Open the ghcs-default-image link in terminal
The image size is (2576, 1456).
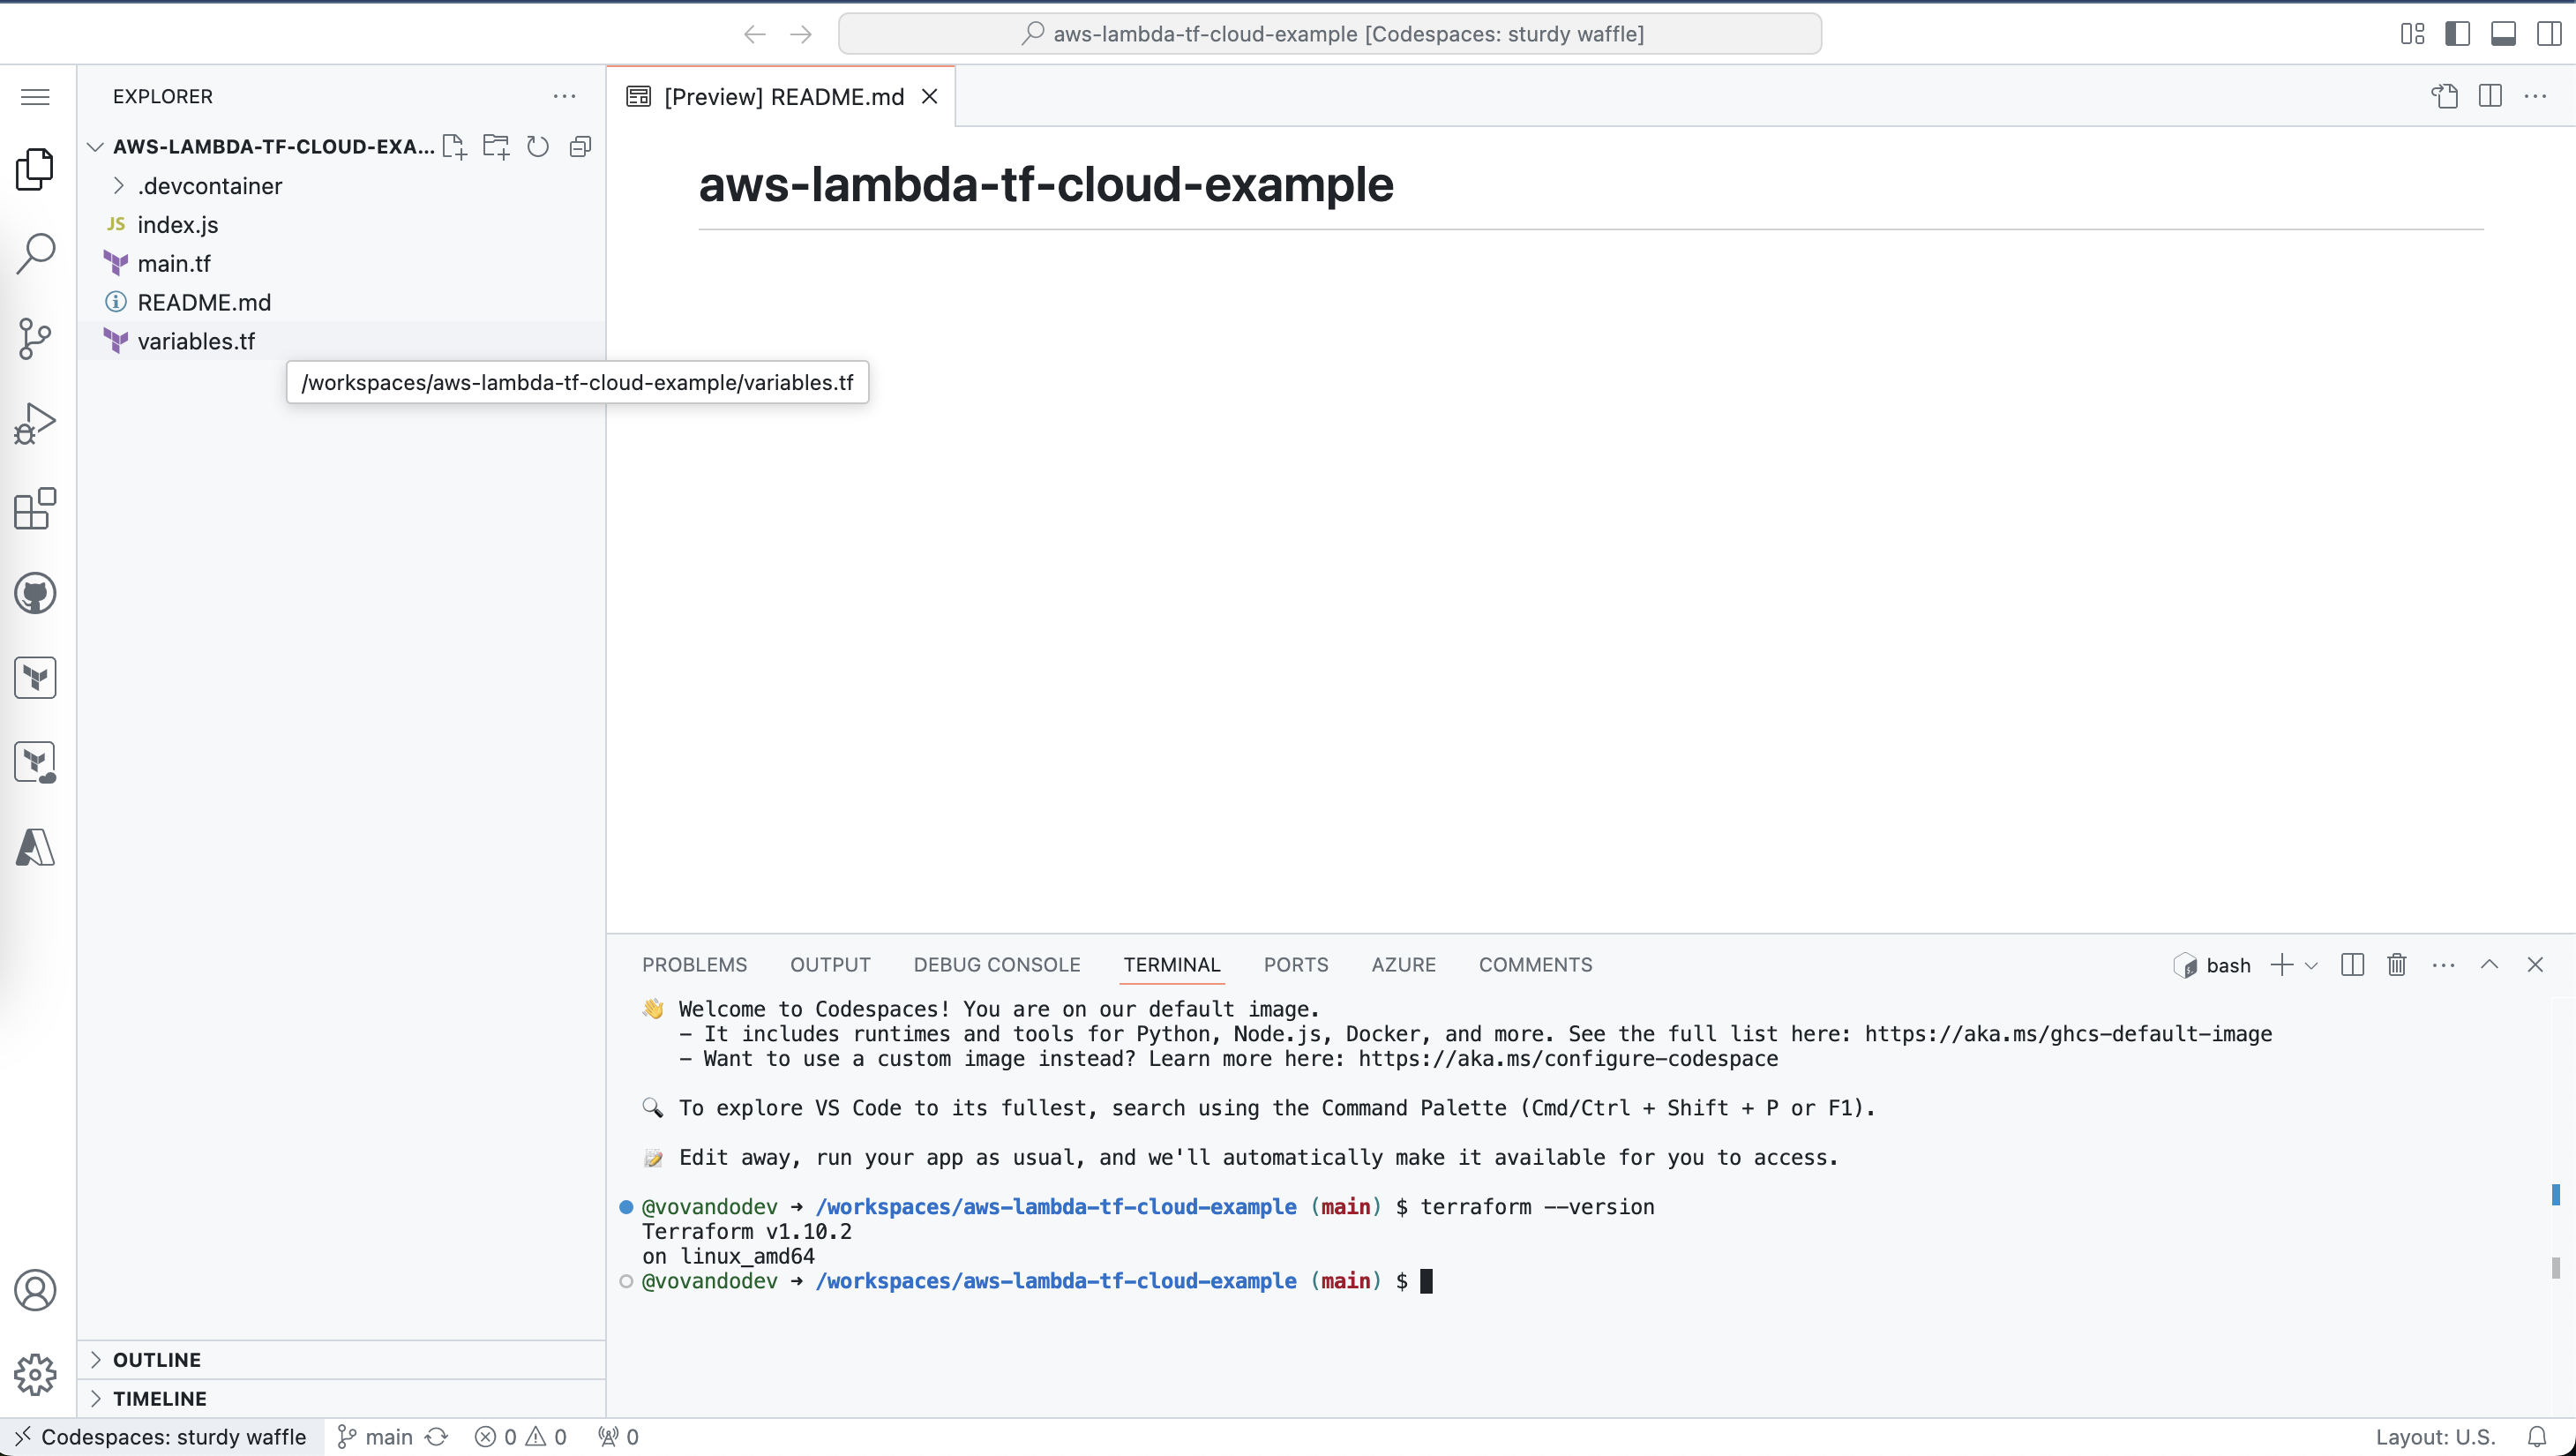coord(2068,1034)
